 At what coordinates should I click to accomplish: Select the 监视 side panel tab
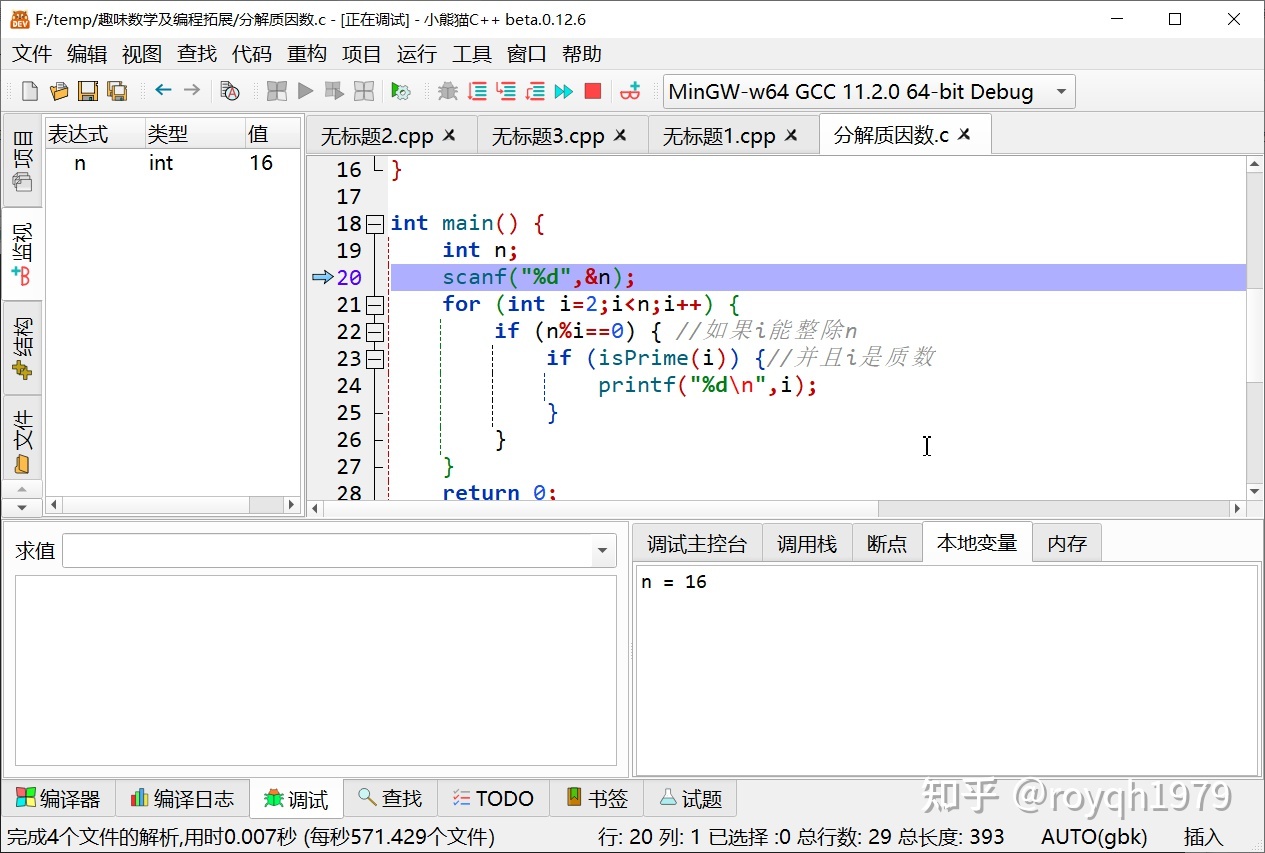(x=22, y=254)
